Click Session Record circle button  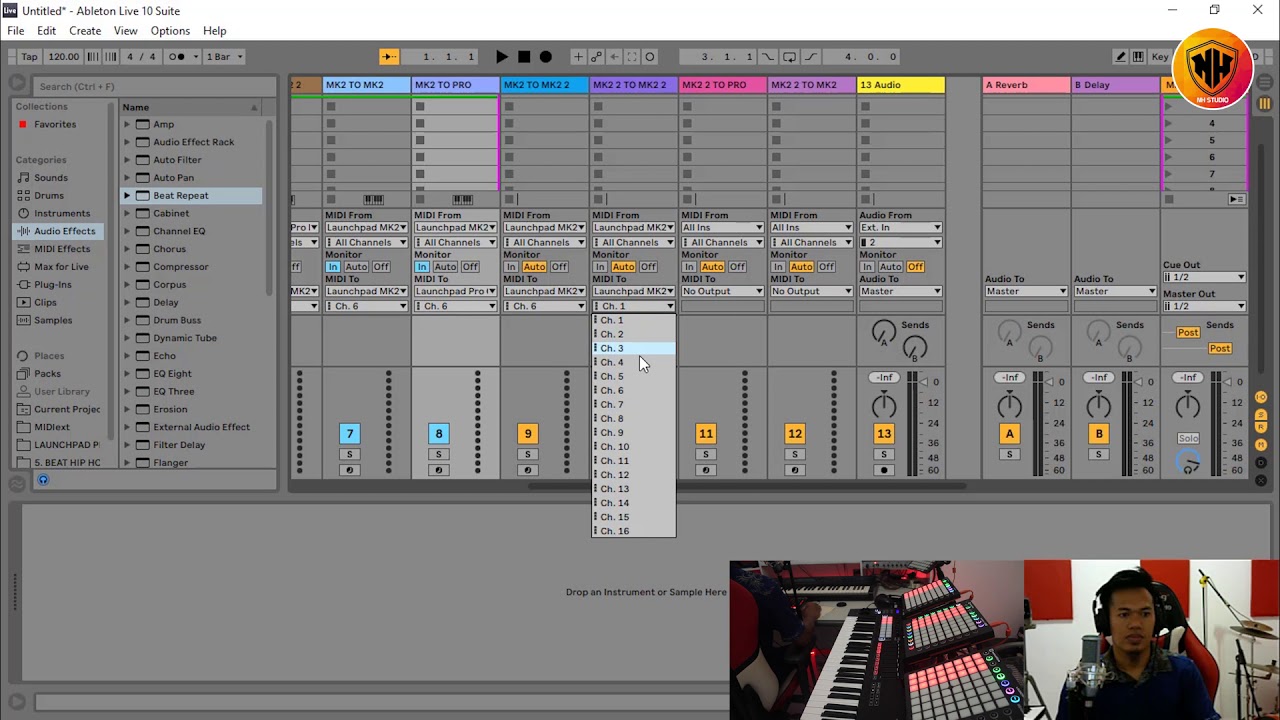coord(650,57)
